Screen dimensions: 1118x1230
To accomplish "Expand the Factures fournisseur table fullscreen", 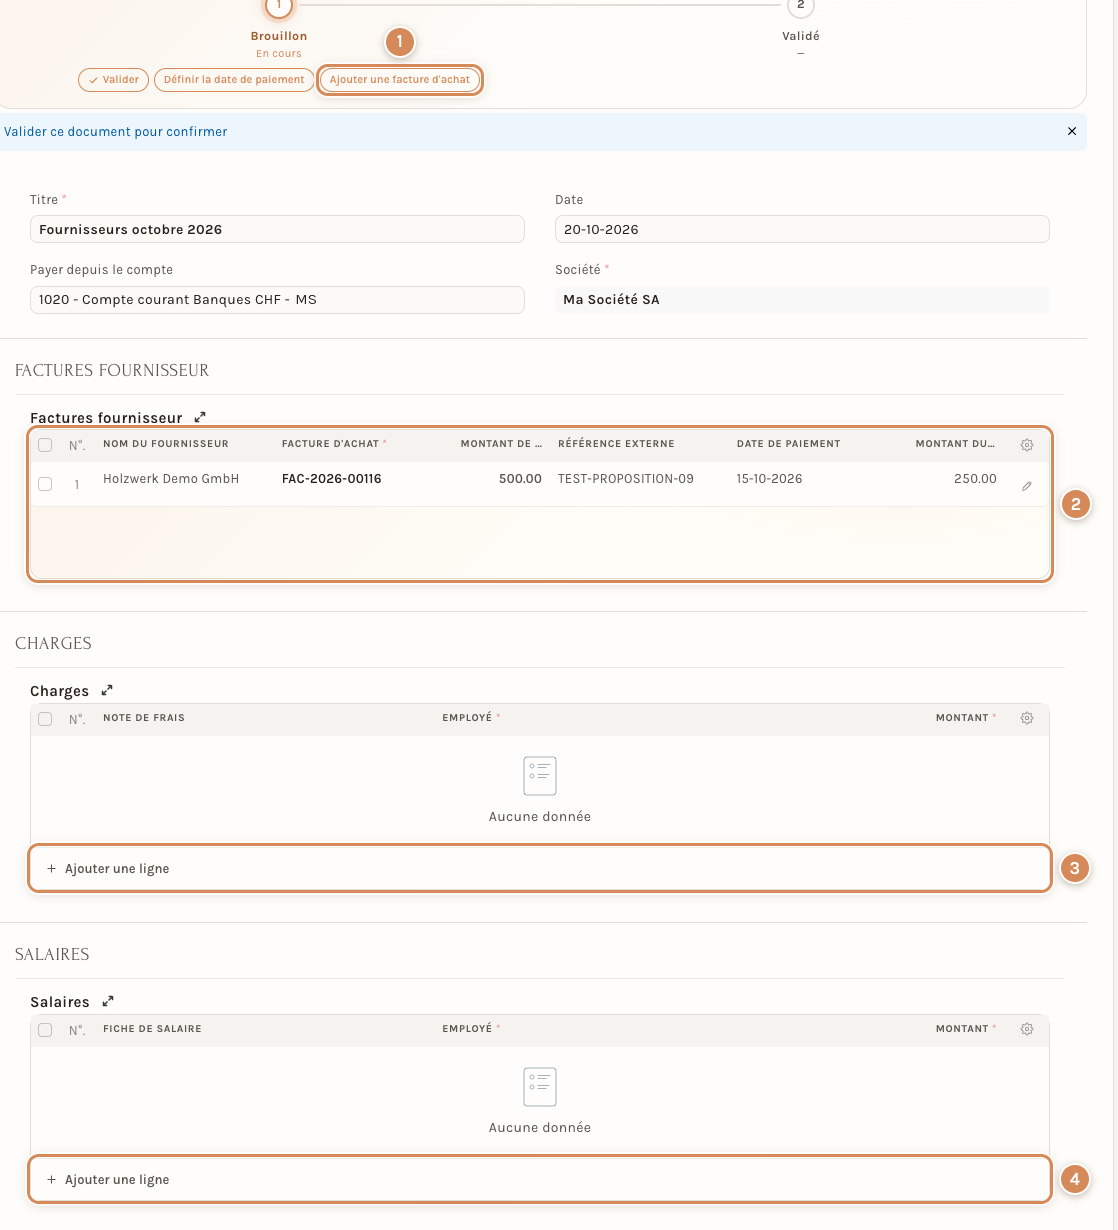I will pyautogui.click(x=200, y=417).
